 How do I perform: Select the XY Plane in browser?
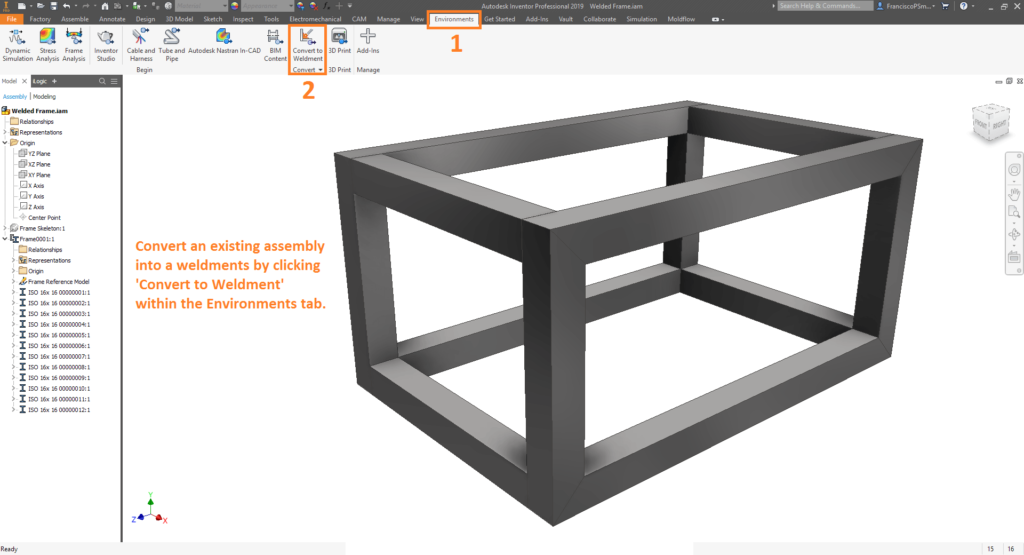[x=39, y=175]
